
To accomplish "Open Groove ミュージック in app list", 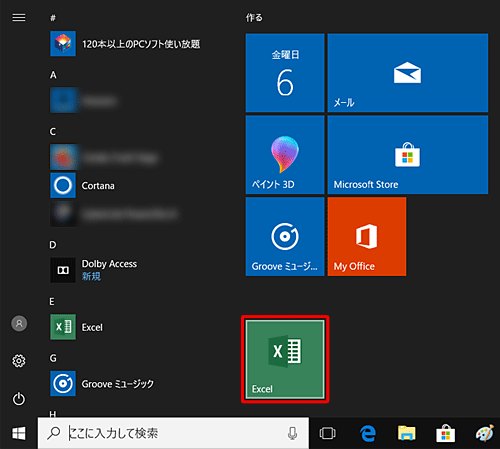I will click(x=102, y=384).
